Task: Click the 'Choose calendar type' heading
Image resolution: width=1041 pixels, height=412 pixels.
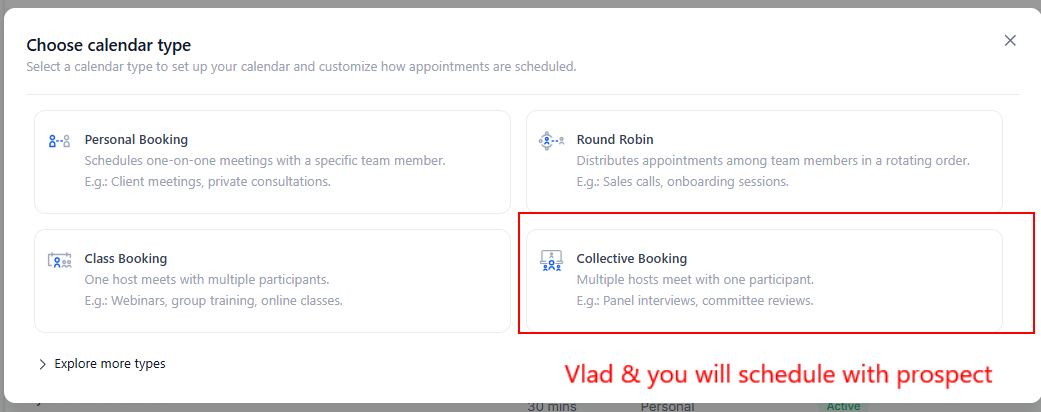Action: pyautogui.click(x=108, y=45)
